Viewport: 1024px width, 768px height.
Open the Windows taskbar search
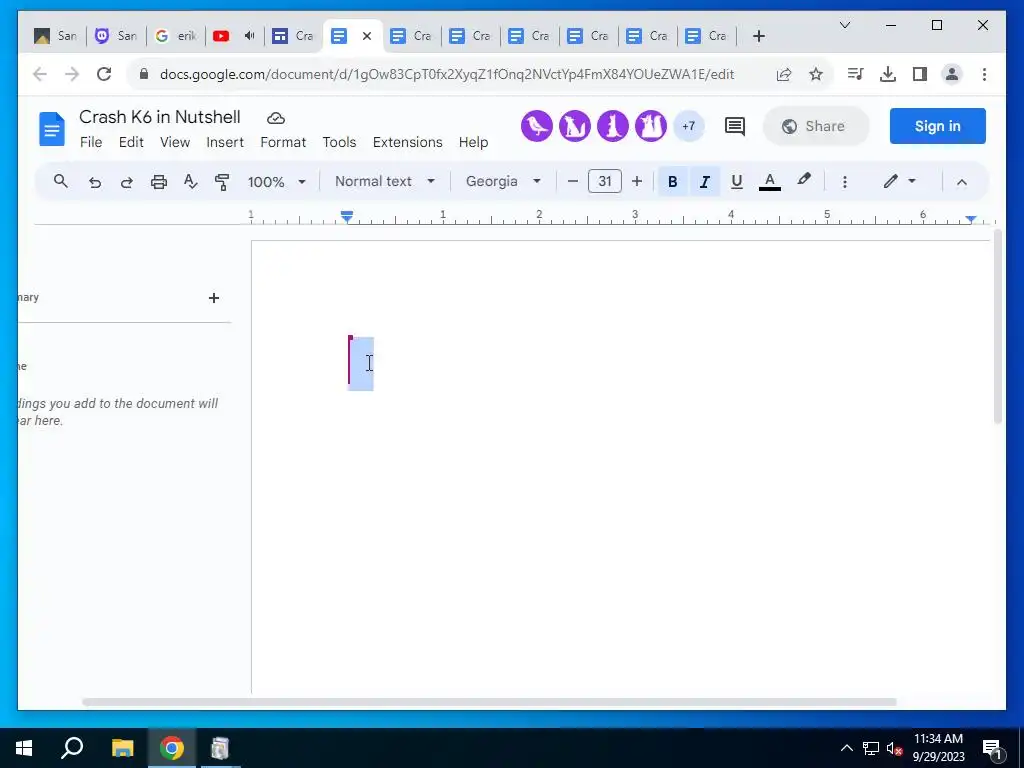coord(72,748)
